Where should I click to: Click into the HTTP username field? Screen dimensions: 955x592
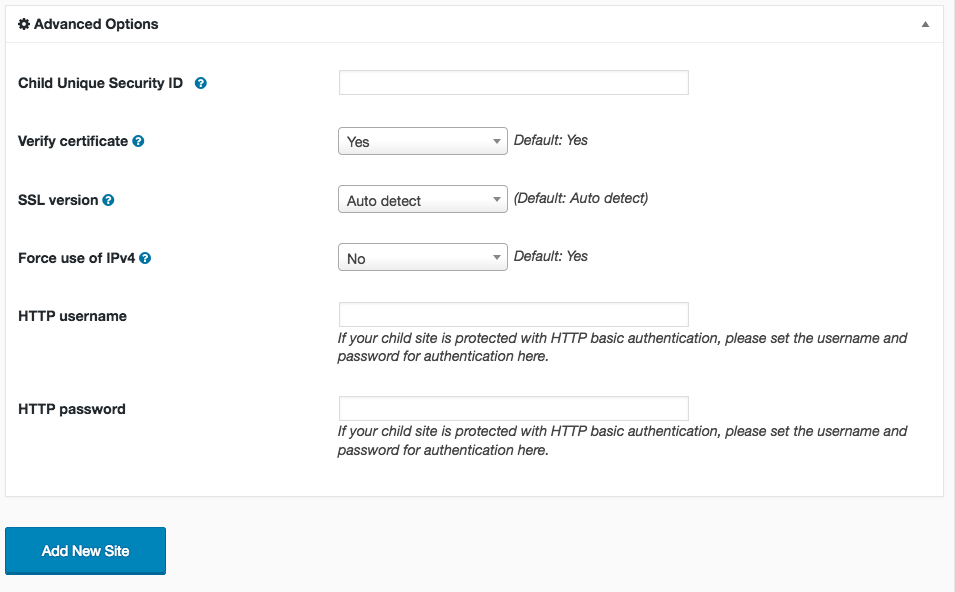[x=513, y=315]
